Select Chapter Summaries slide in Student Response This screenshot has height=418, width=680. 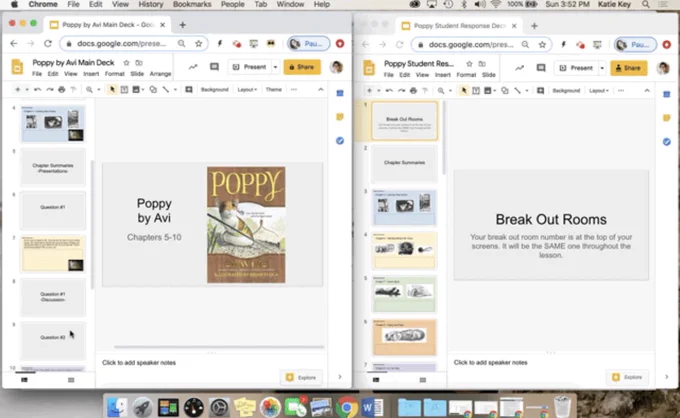(404, 164)
